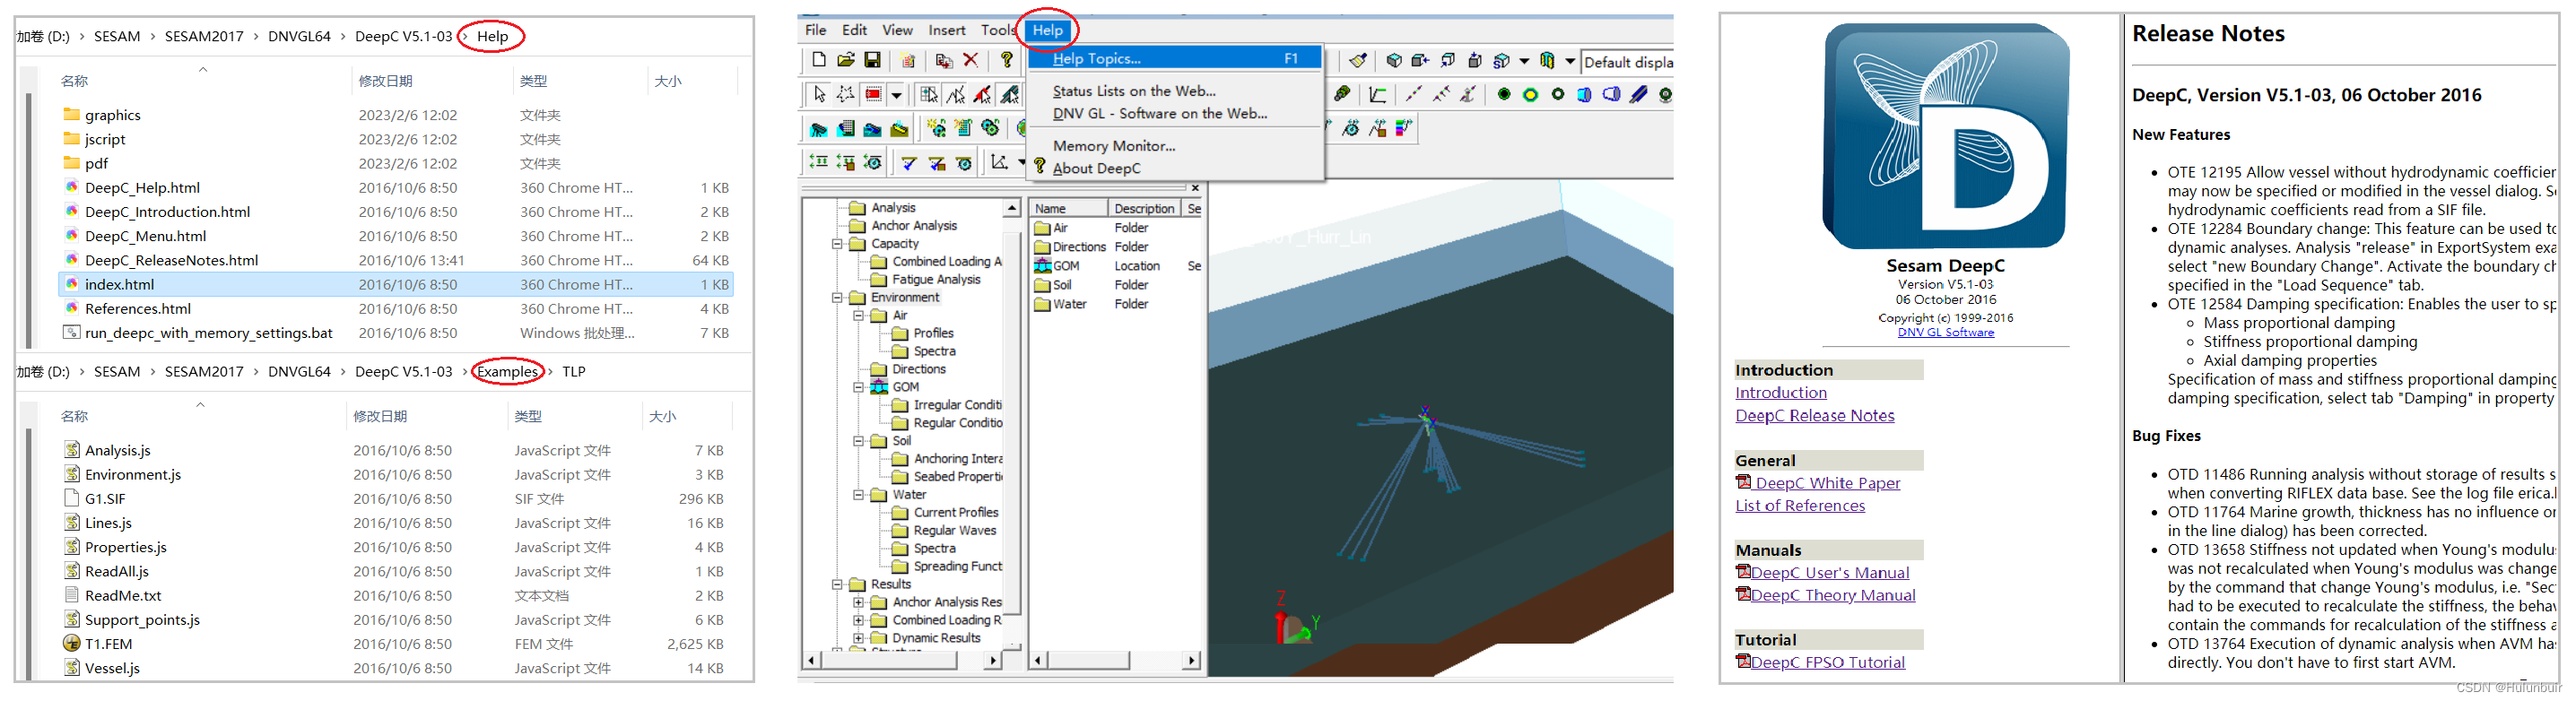Expand the Anchor Analysis Results node
Viewport: 2576px width, 701px height.
tap(858, 603)
